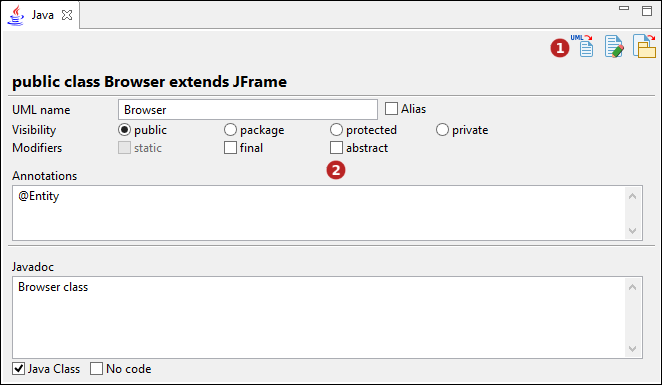Close the Java tab with X

tap(67, 15)
